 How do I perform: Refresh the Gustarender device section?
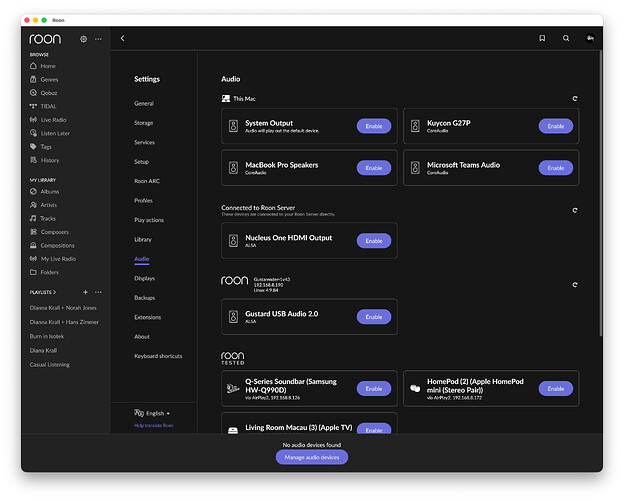pos(575,285)
